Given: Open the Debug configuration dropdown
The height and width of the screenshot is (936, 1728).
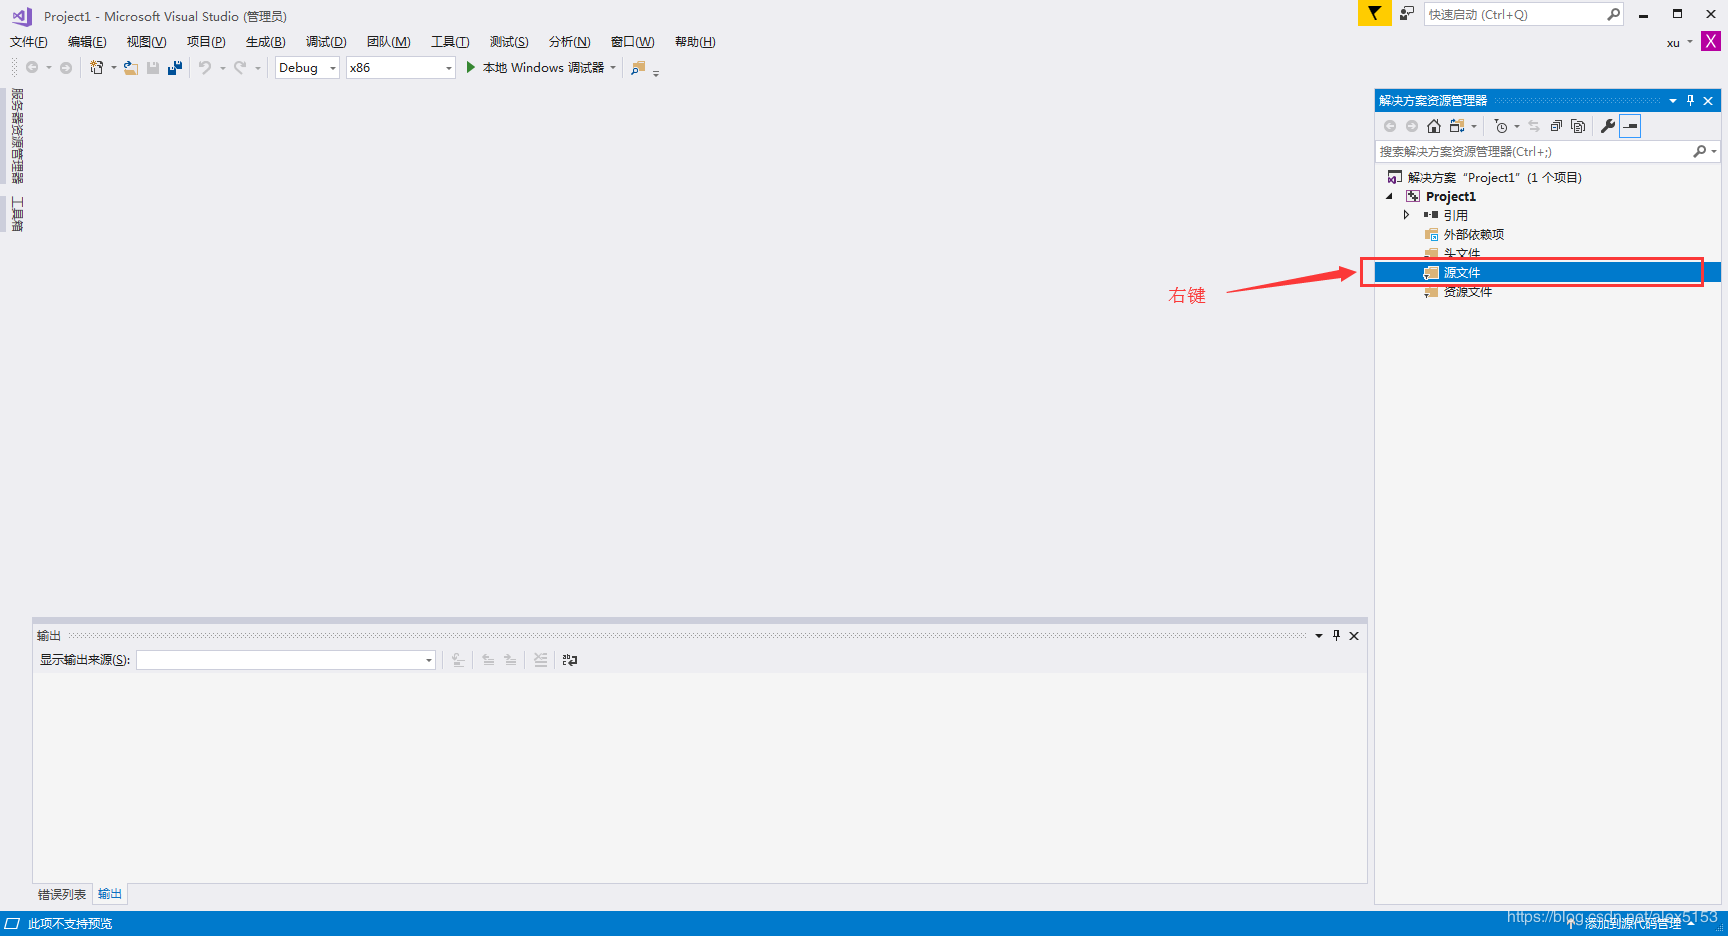Looking at the screenshot, I should (x=308, y=68).
